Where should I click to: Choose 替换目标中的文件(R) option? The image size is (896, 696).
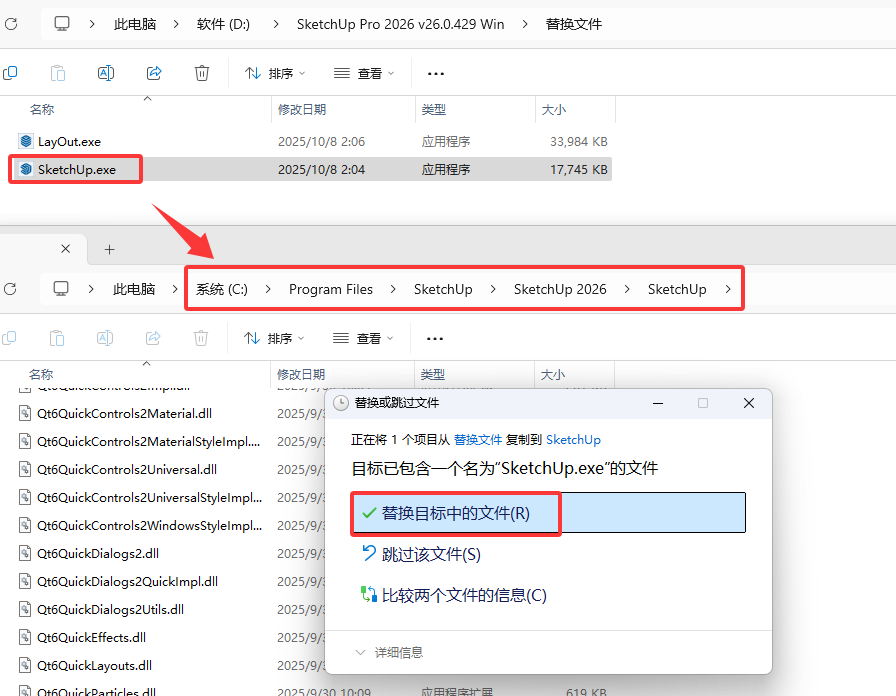(x=455, y=513)
